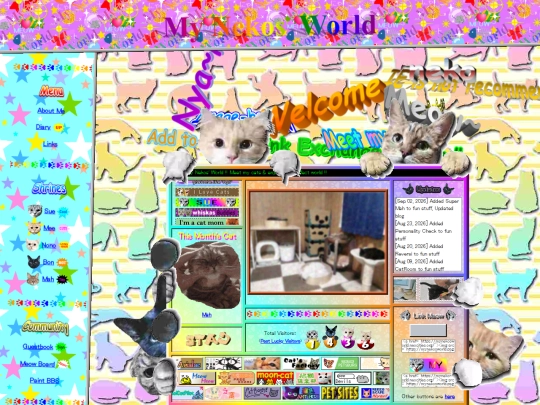
Task: Click the Aug 20 Reversi update entry
Action: 419,250
